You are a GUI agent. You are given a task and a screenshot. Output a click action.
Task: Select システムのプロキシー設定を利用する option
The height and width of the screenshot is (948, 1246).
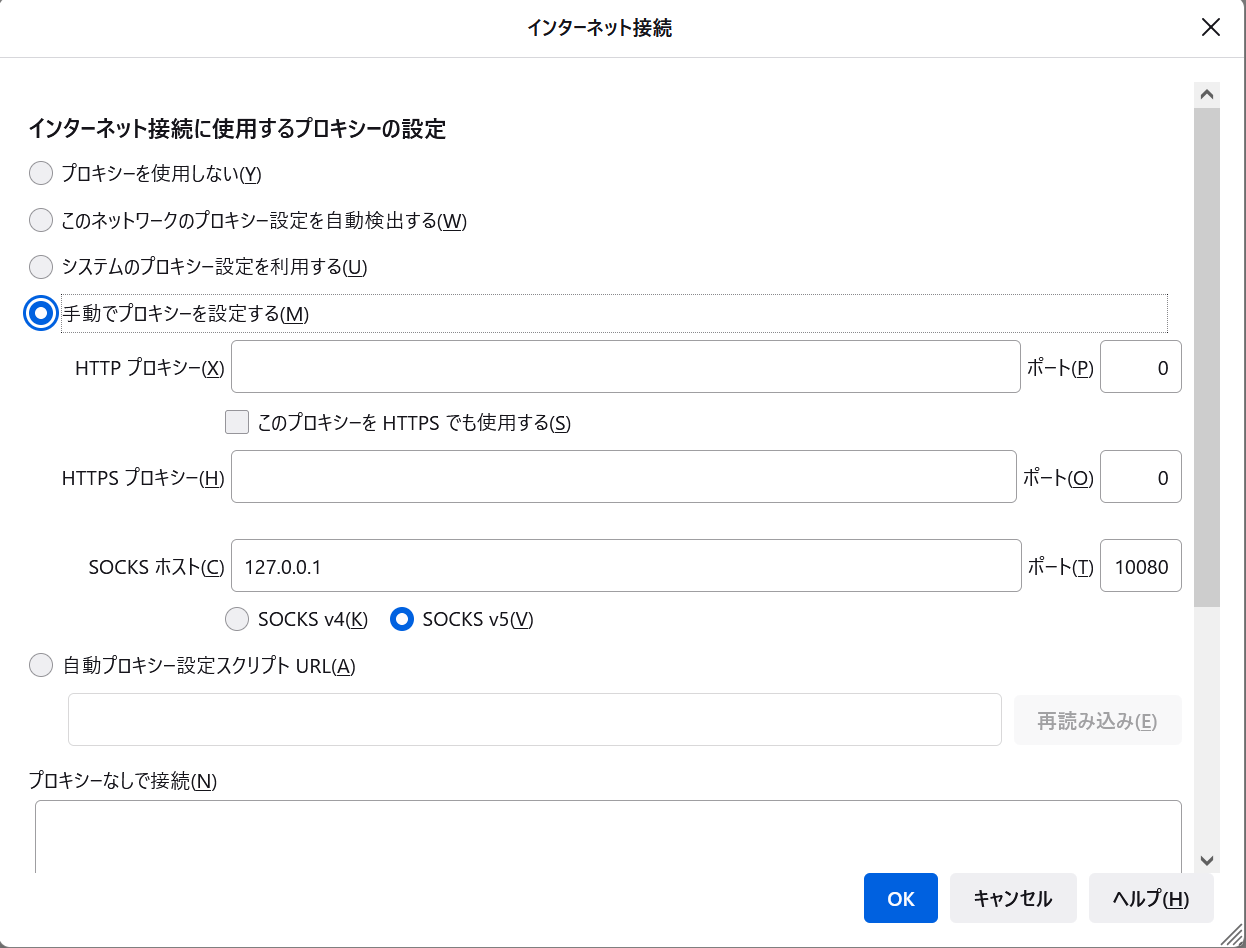(41, 267)
